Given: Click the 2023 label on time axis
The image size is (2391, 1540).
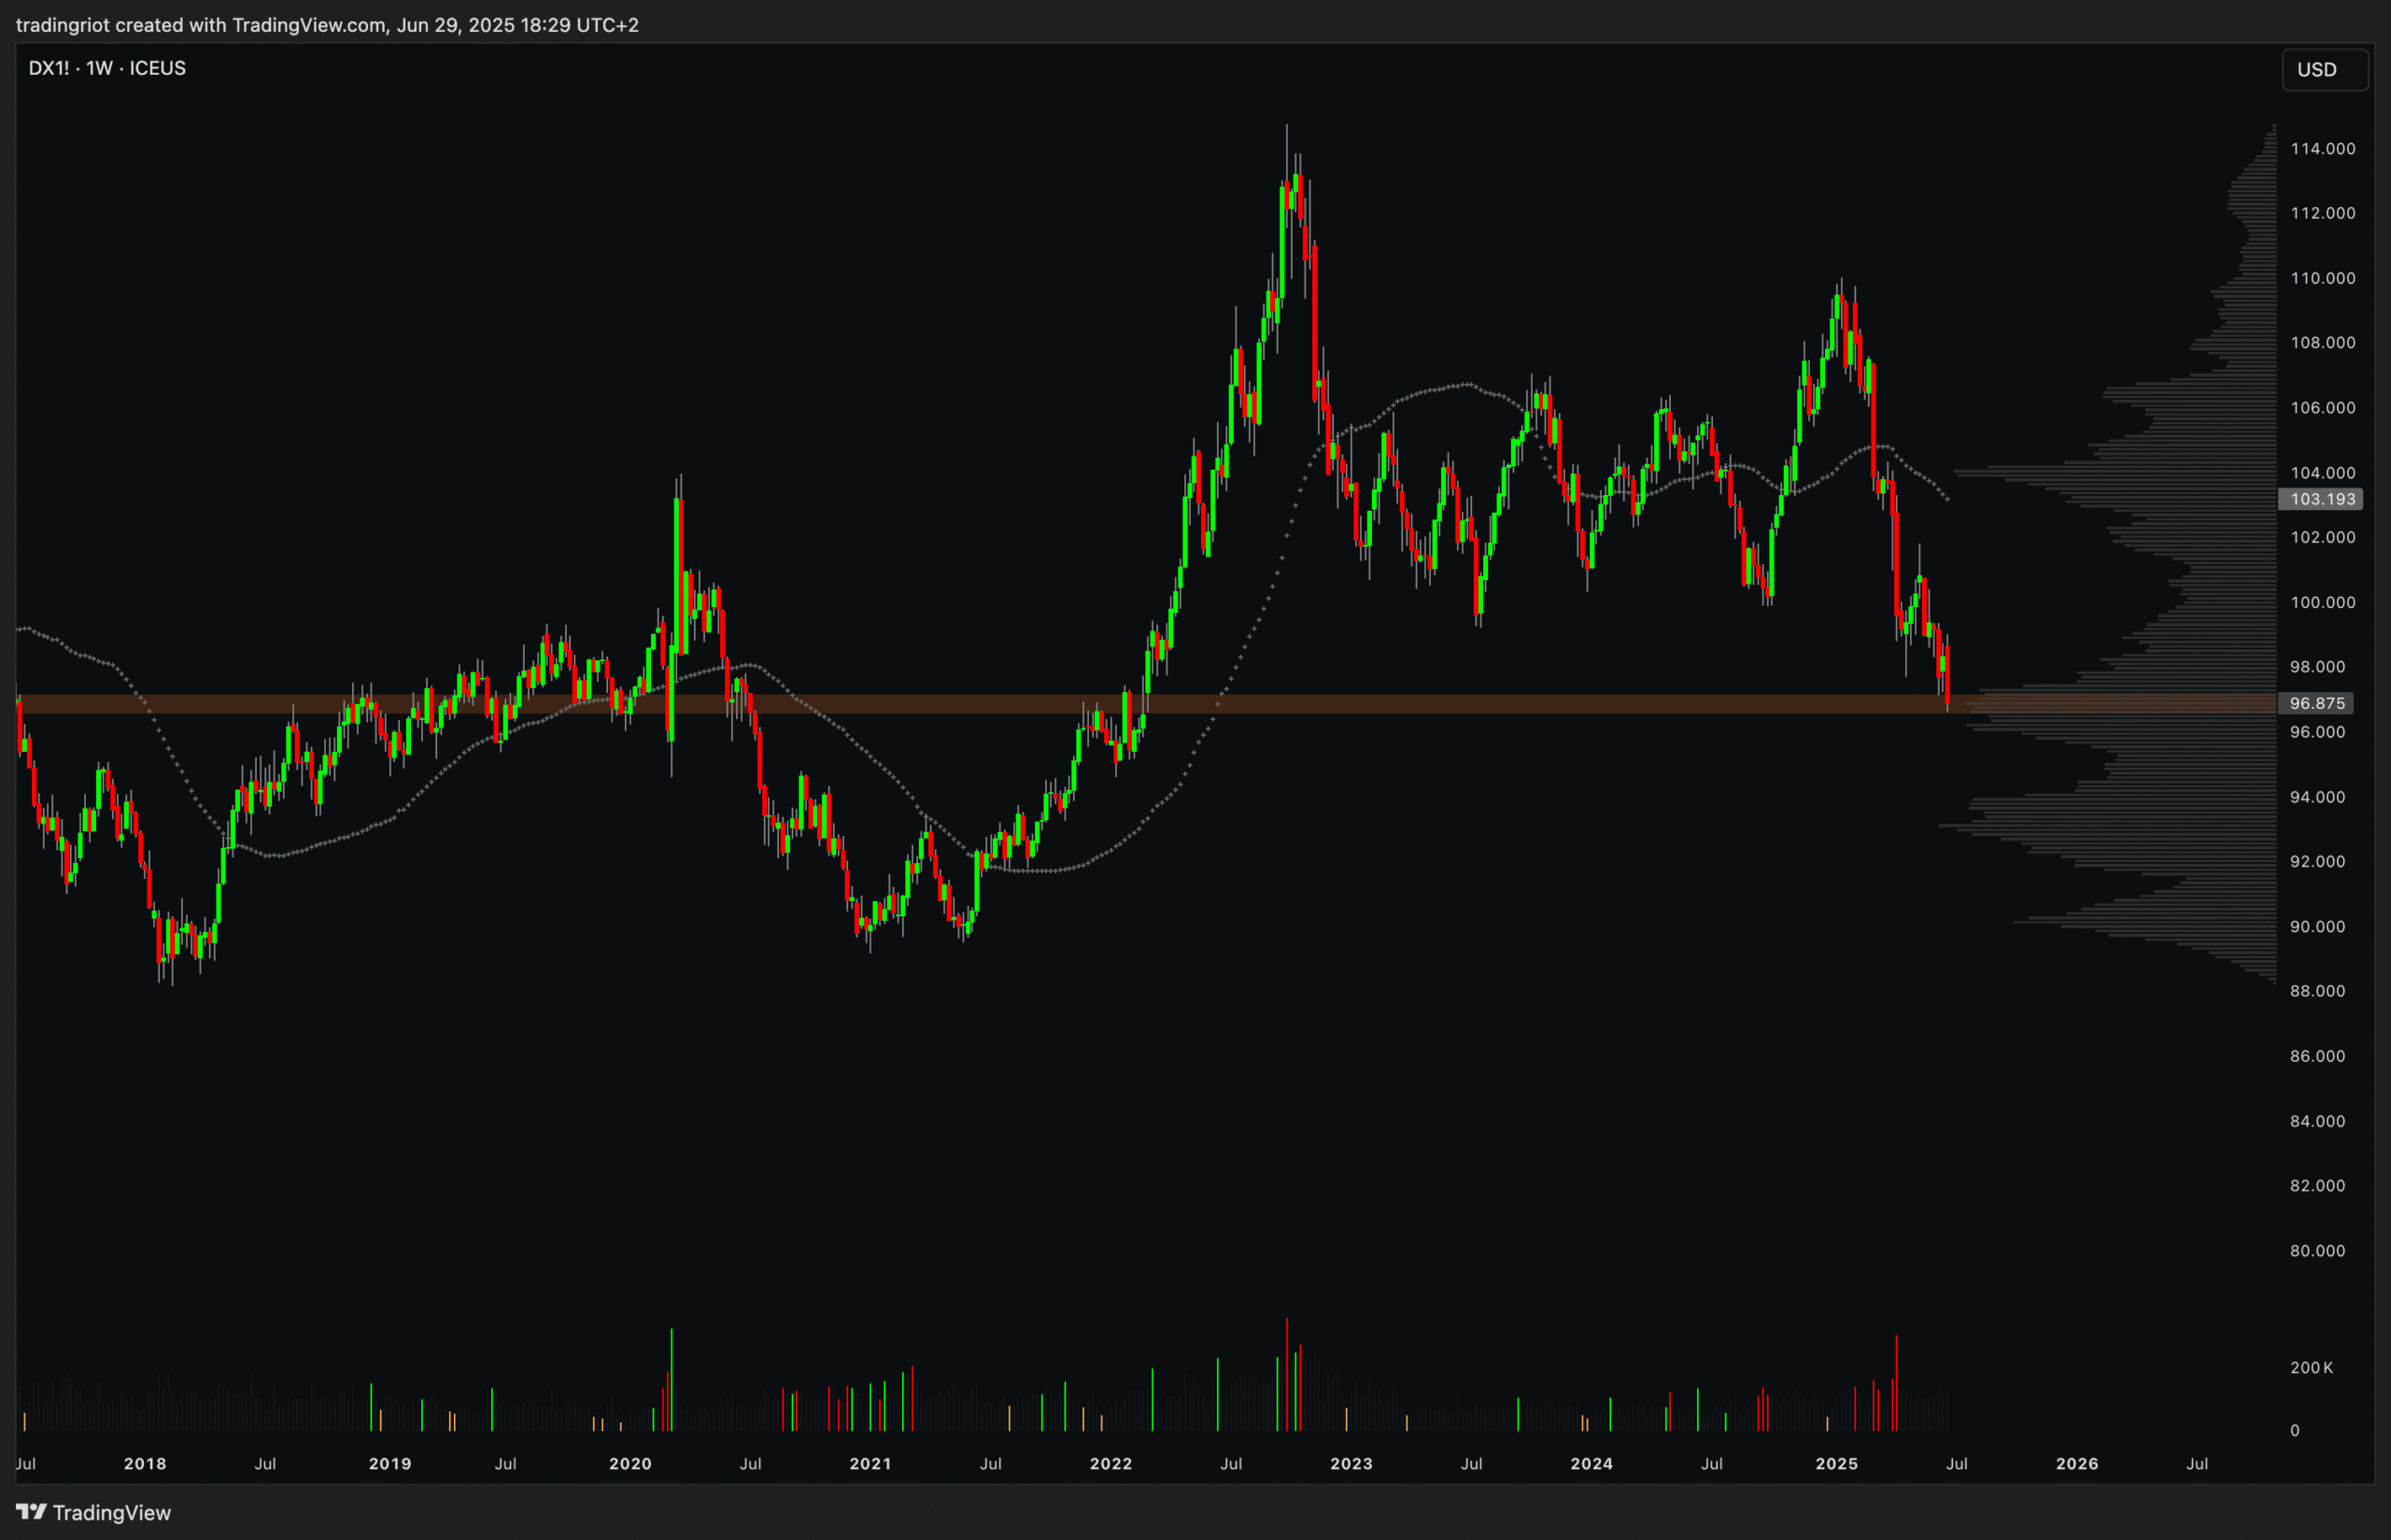Looking at the screenshot, I should (x=1351, y=1463).
